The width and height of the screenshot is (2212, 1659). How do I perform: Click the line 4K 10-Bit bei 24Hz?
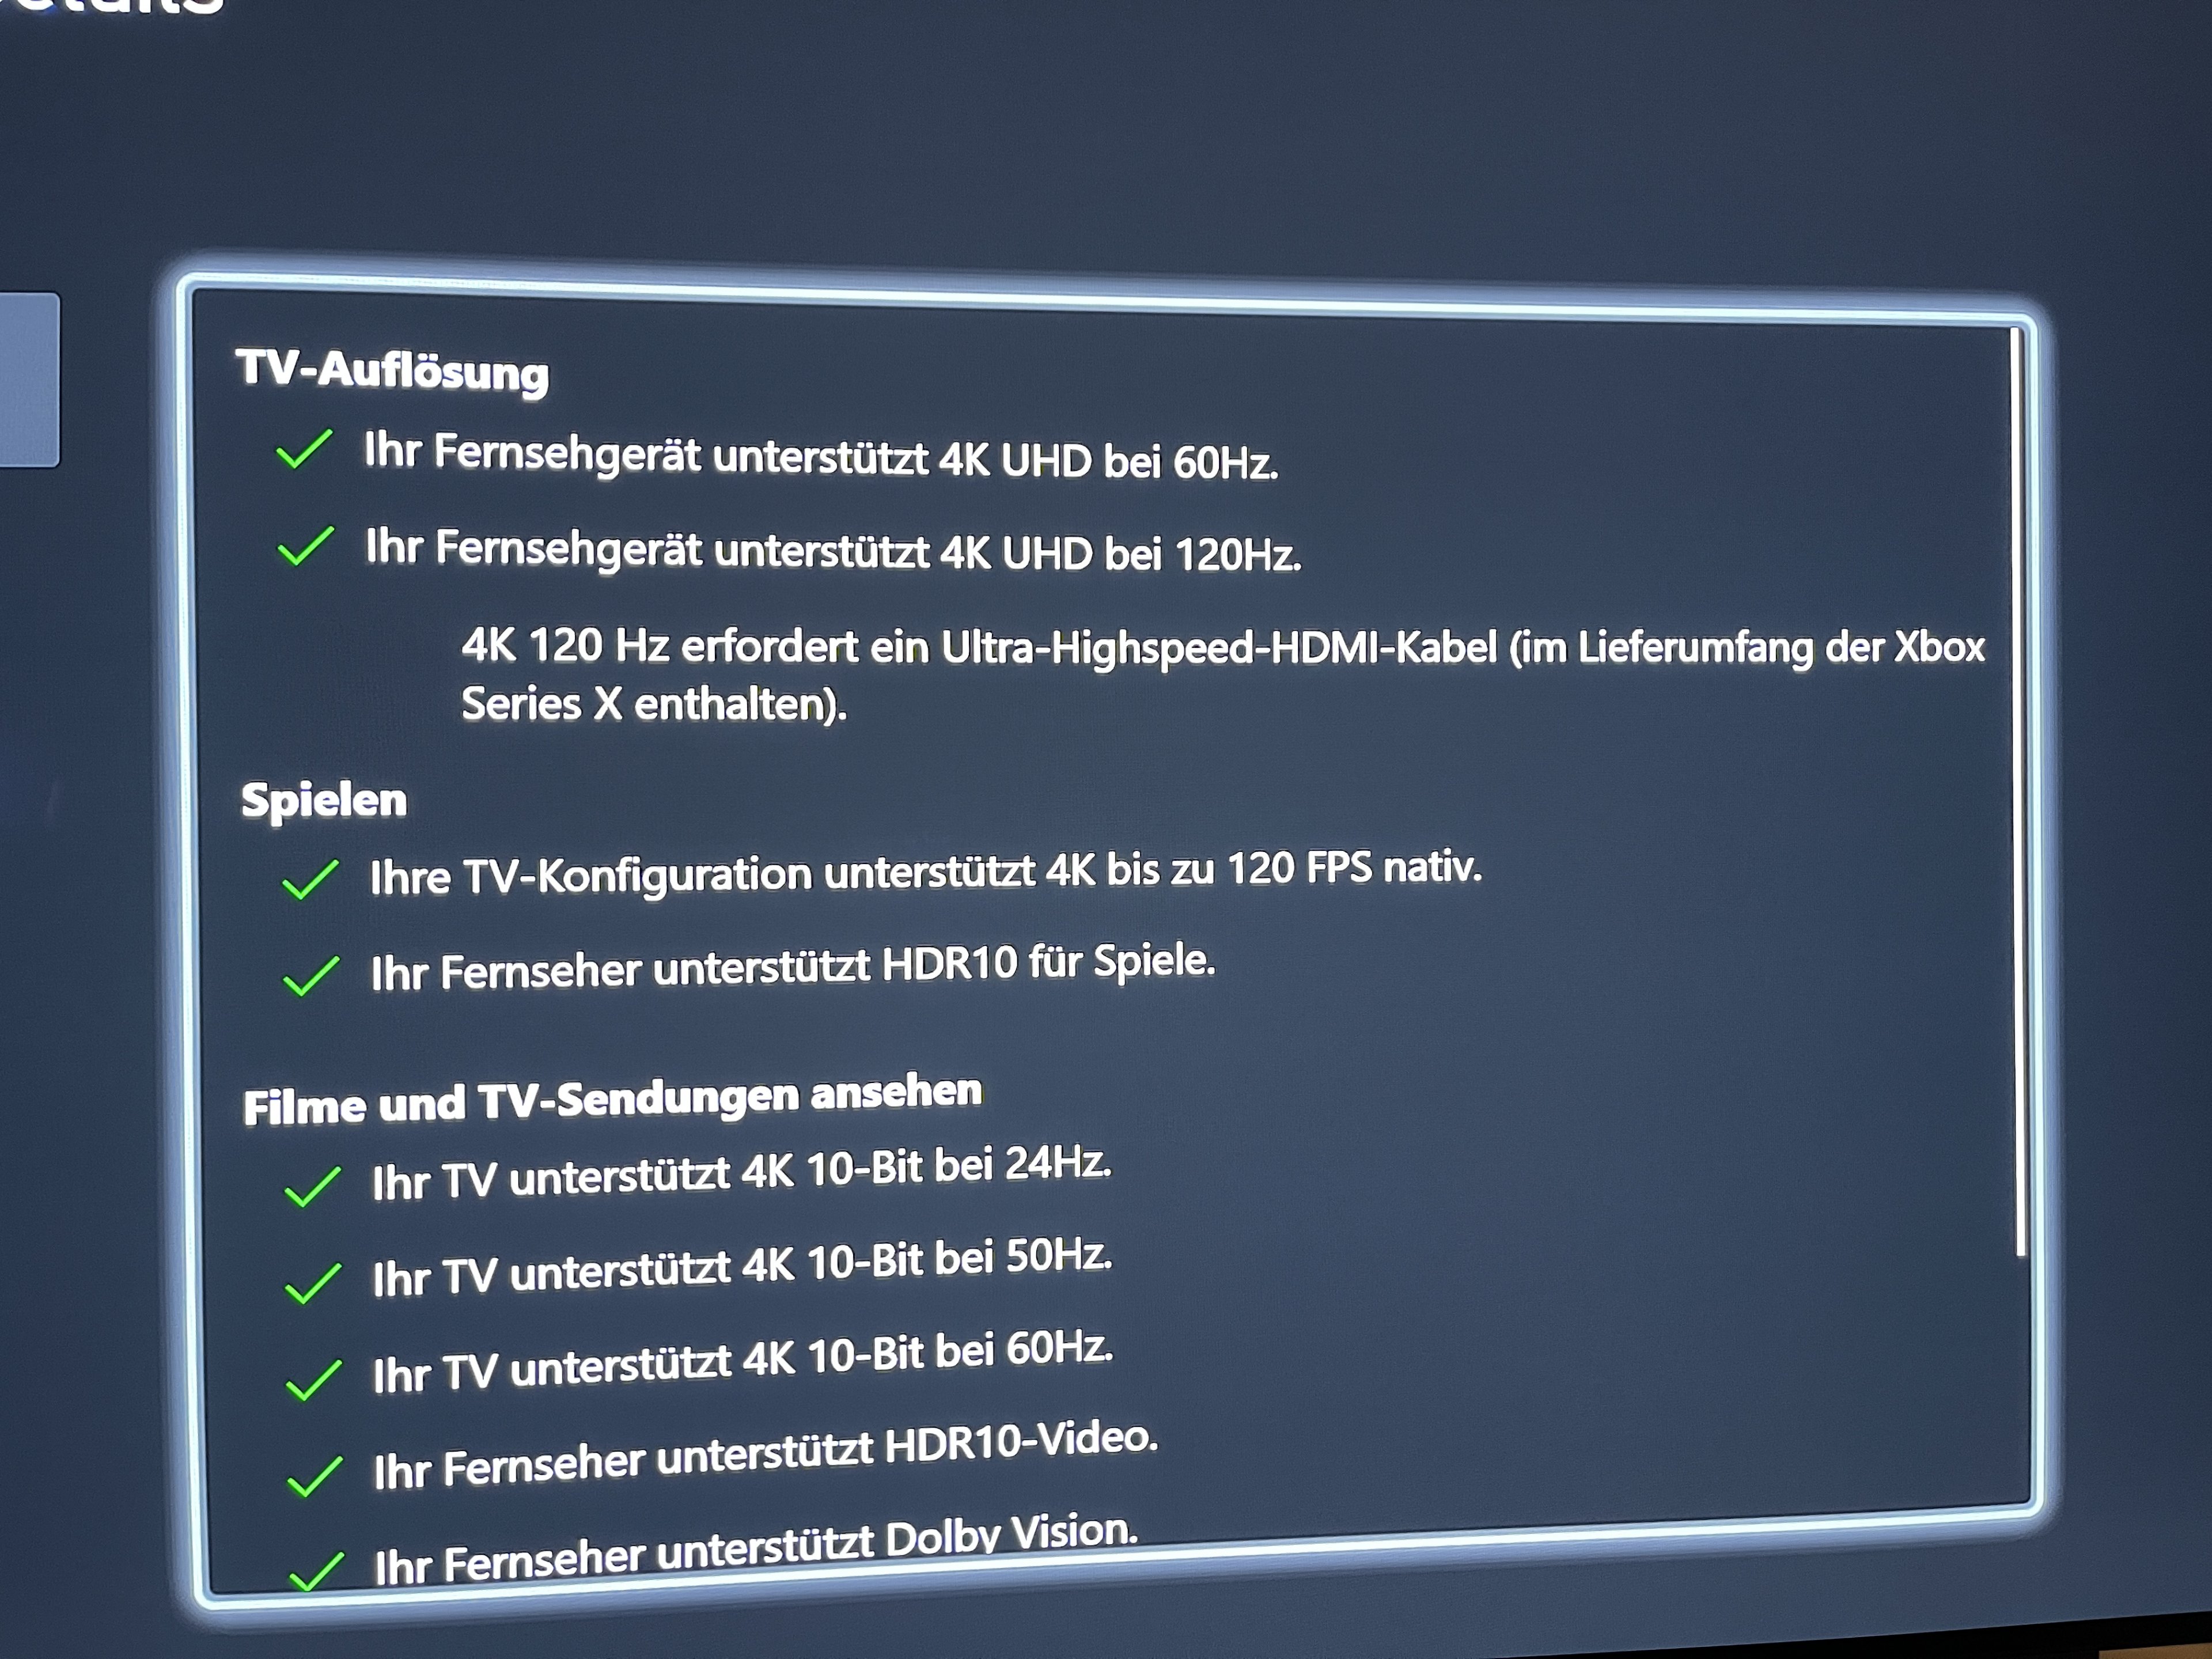tap(742, 1173)
